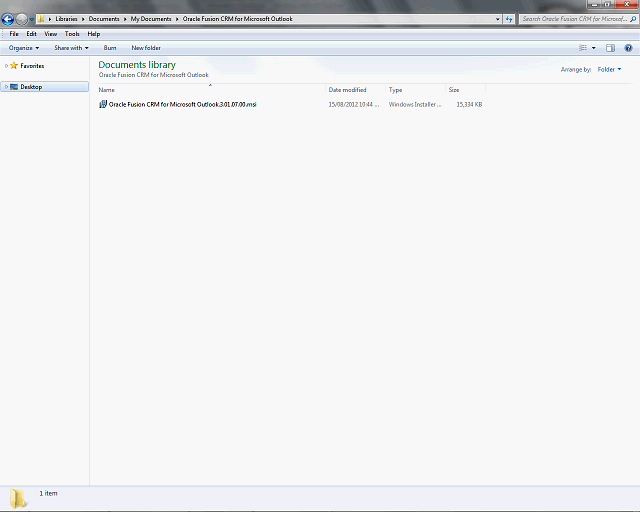Select the msi installer file icon

[x=103, y=104]
